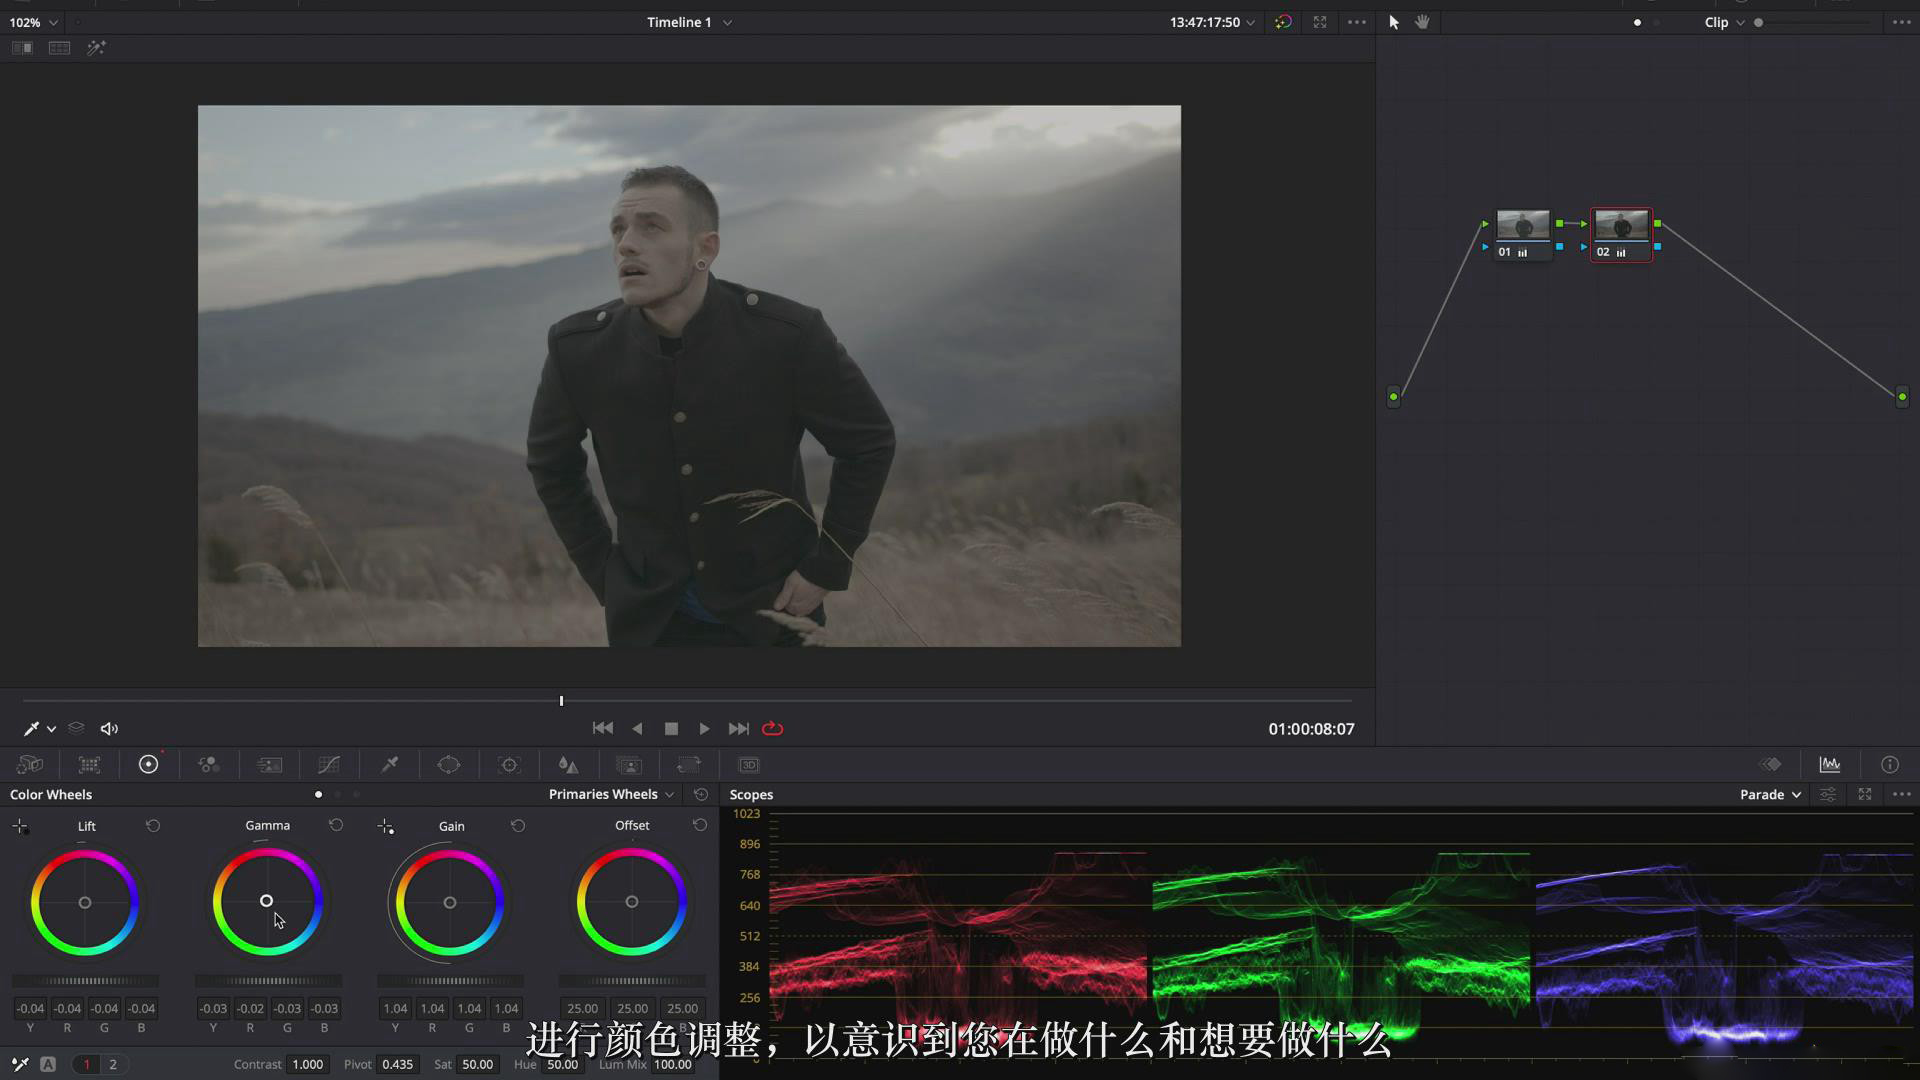Viewport: 1920px width, 1080px height.
Task: Select node 01 thumbnail
Action: click(x=1523, y=226)
